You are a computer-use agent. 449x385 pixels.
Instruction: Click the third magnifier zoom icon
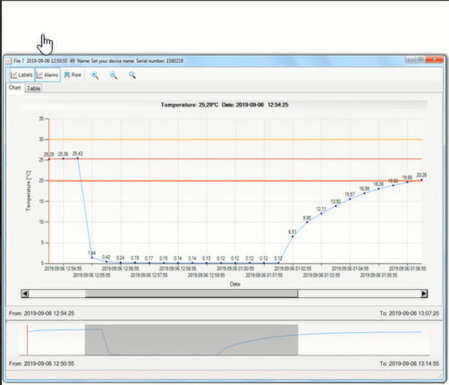tap(132, 75)
